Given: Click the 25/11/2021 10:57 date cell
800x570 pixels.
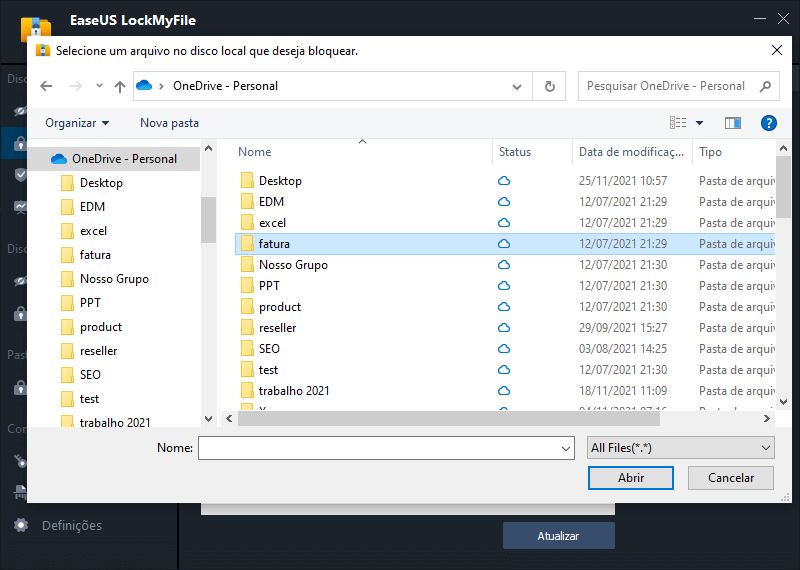Looking at the screenshot, I should [x=622, y=181].
